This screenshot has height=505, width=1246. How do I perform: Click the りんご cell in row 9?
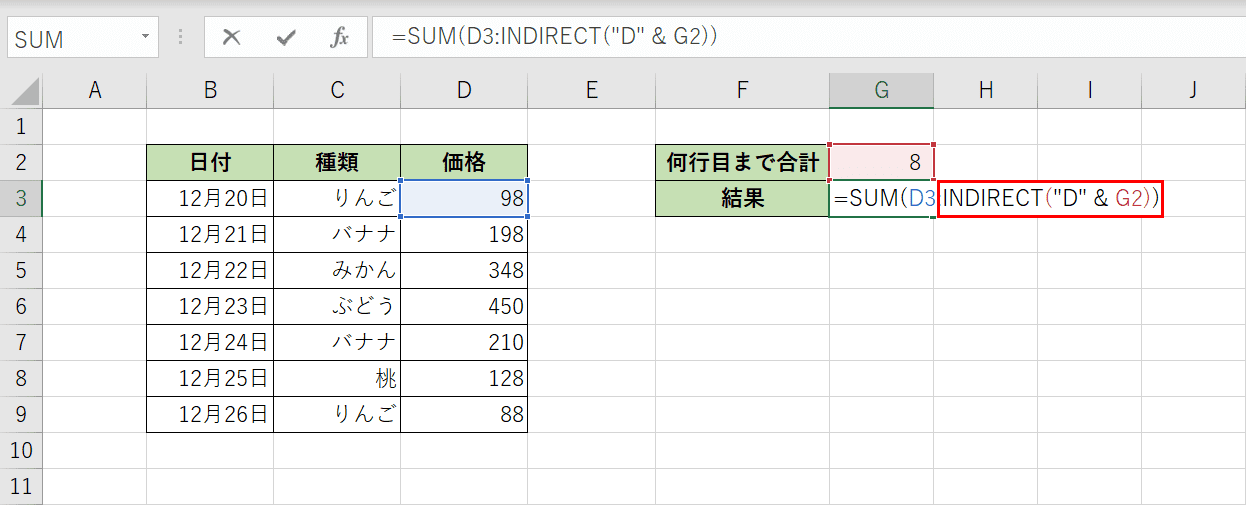(337, 414)
